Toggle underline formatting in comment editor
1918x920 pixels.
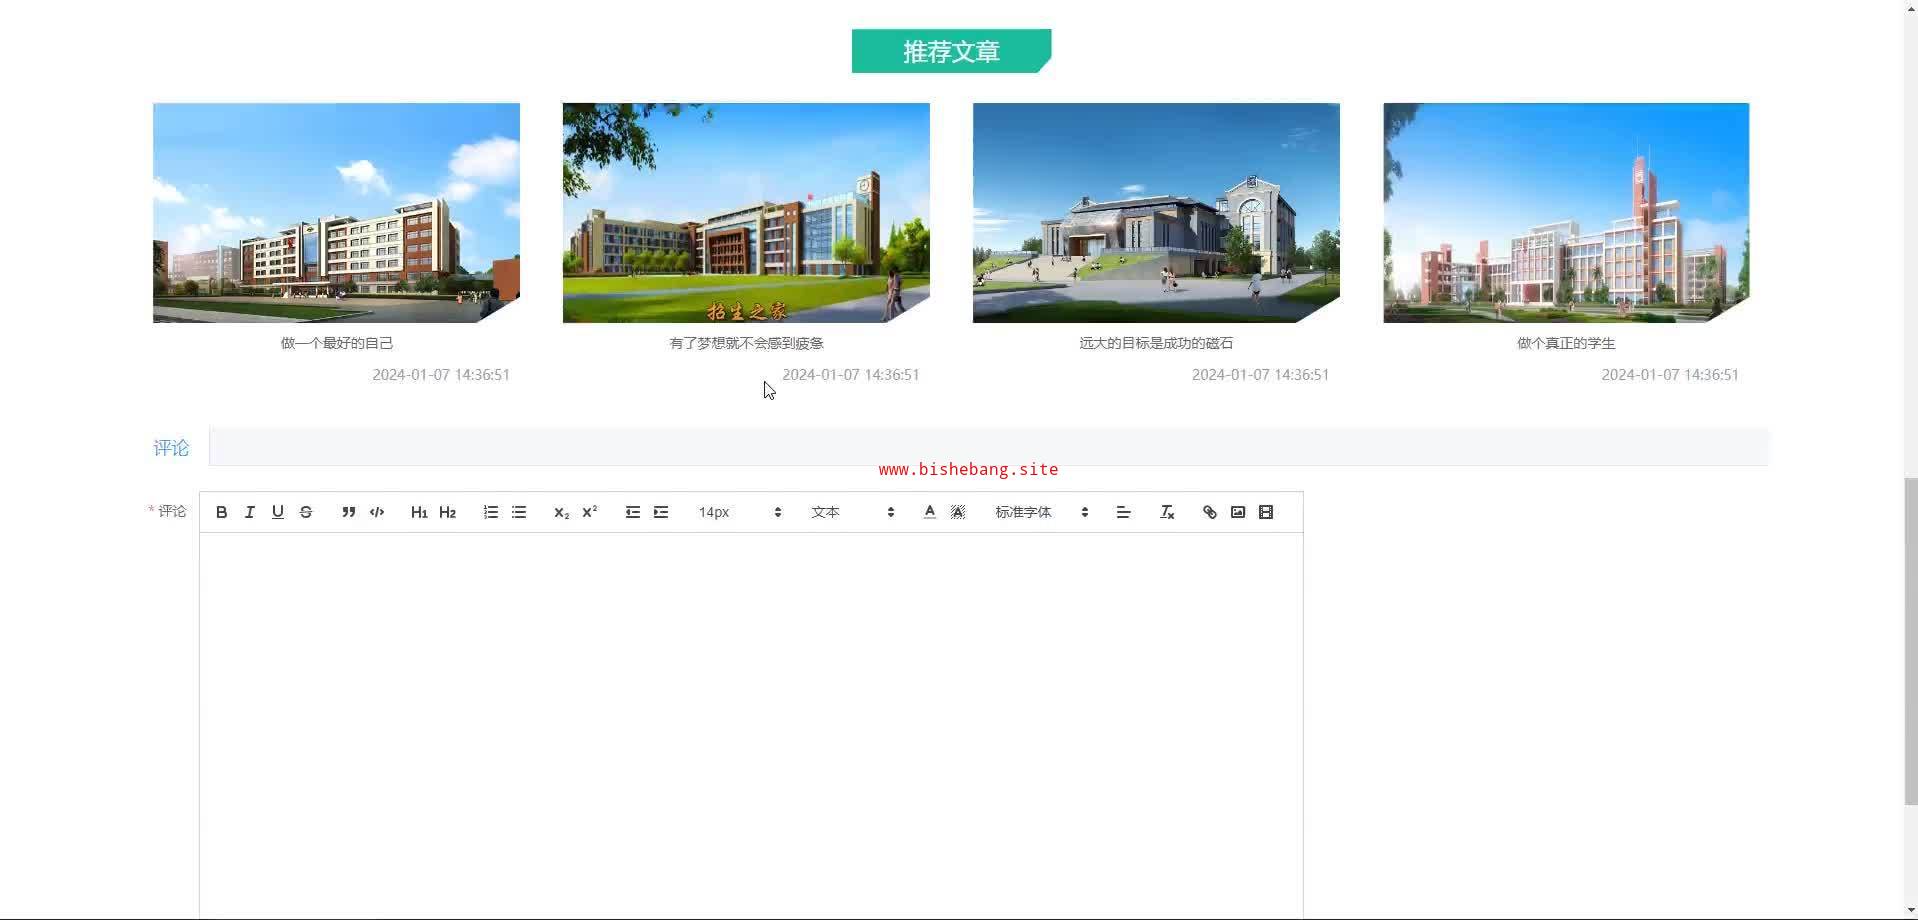[x=278, y=512]
